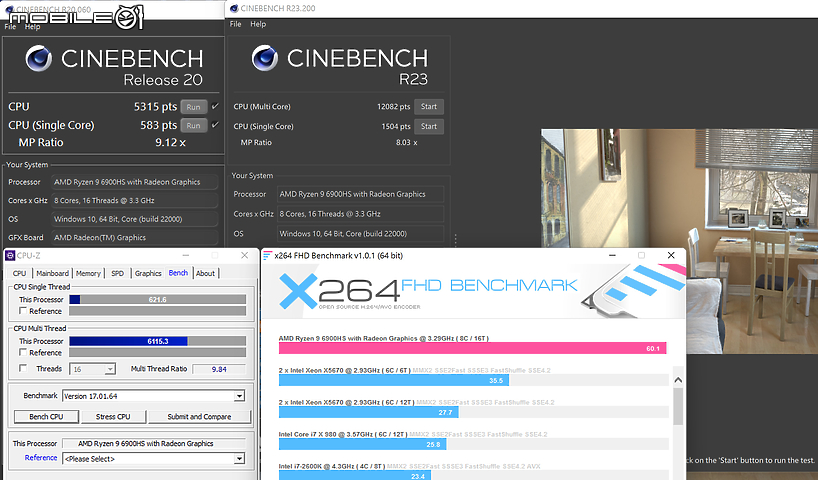Screen dimensions: 818x480
Task: Click R23 multi core score 12082 pts
Action: click(394, 106)
